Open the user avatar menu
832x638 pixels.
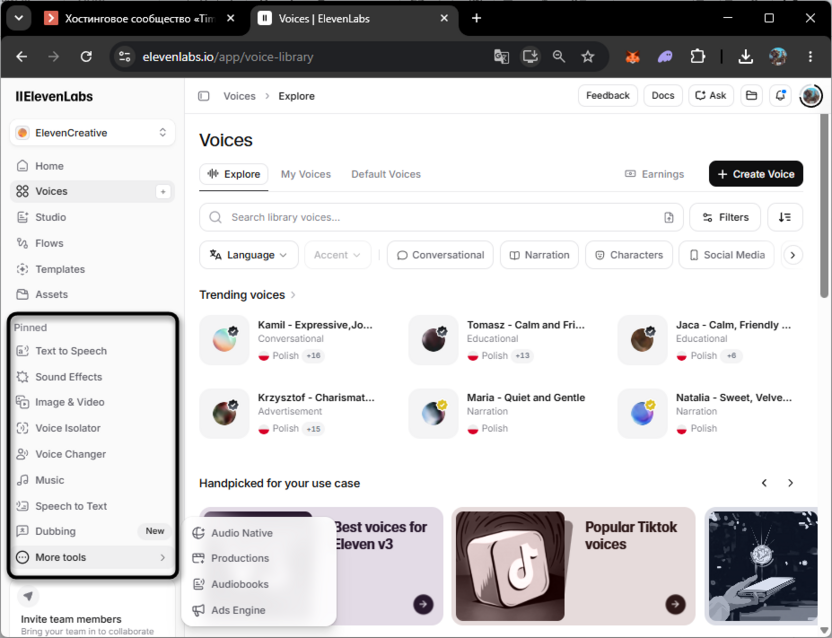810,96
